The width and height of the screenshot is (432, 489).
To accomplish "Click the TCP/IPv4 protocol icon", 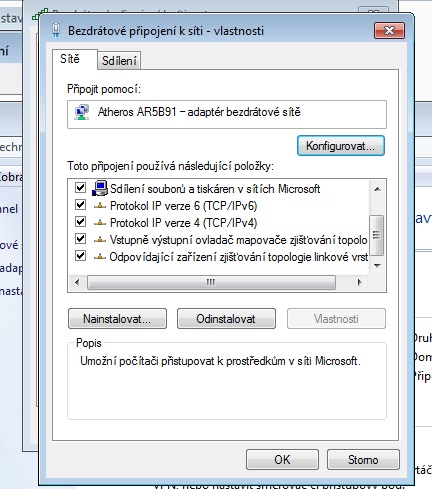I will [x=100, y=223].
